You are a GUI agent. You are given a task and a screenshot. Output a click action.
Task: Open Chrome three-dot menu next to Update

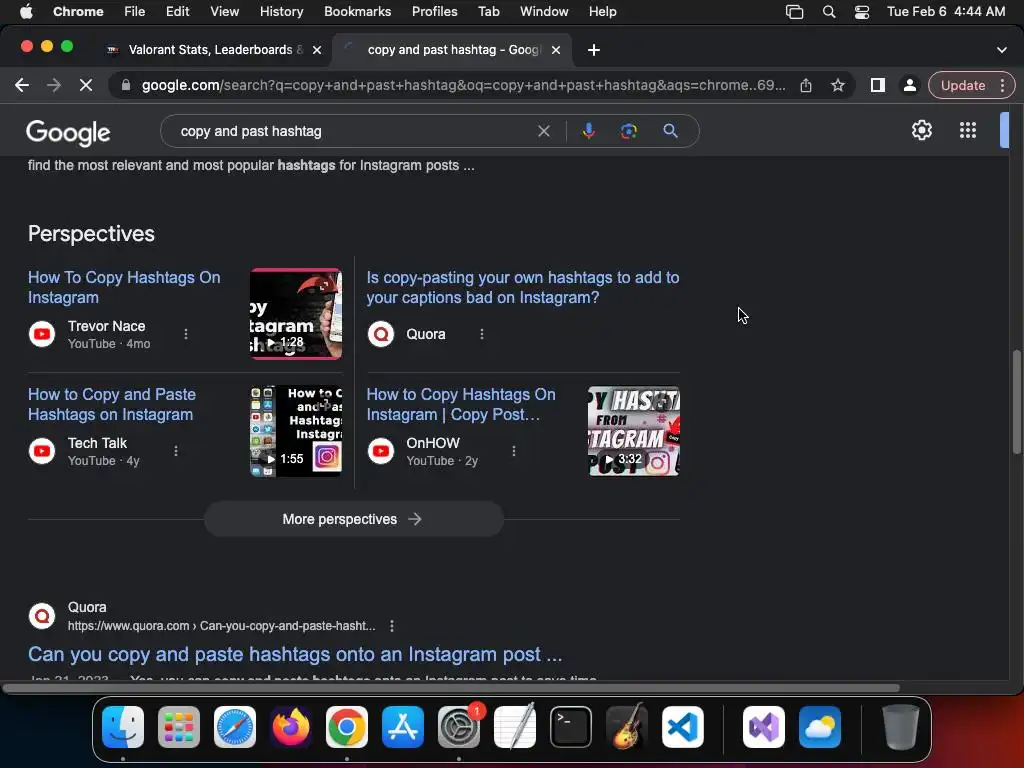pyautogui.click(x=1002, y=86)
